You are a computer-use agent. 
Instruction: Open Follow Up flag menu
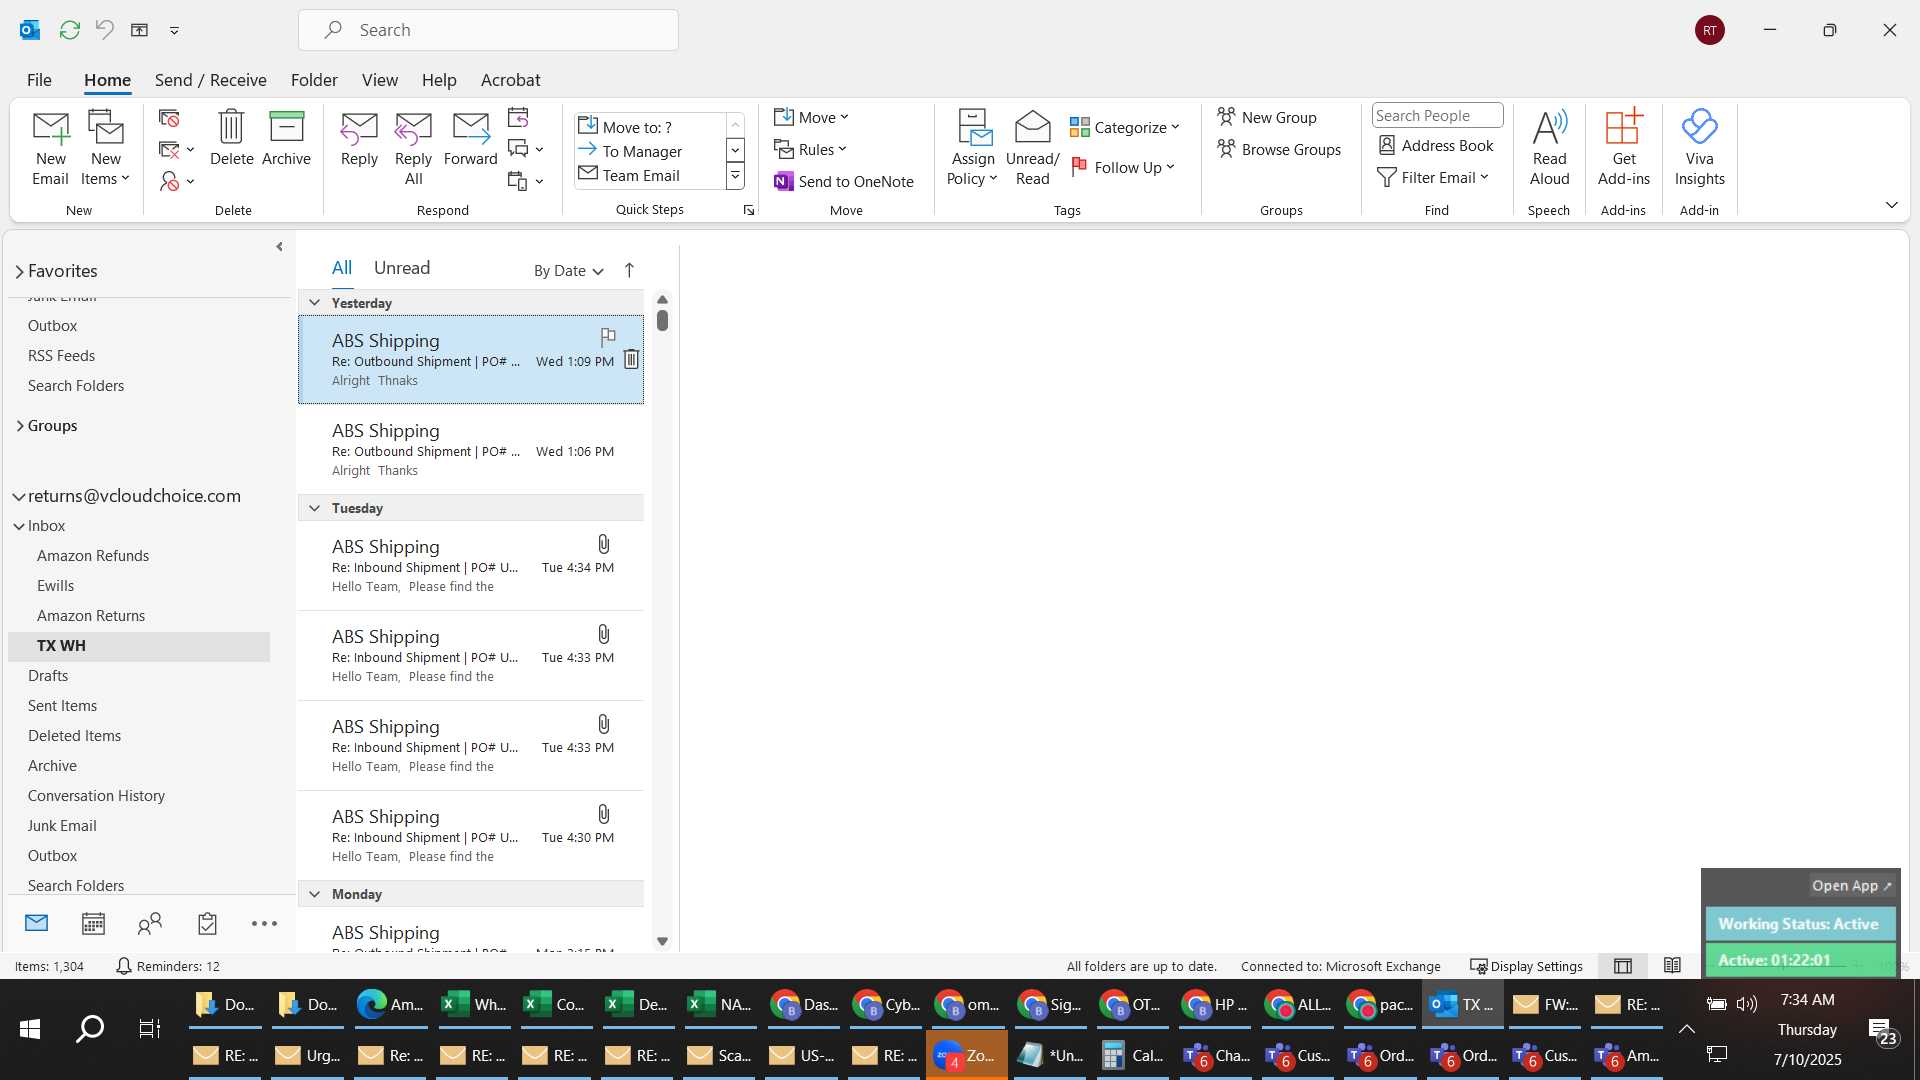pos(1123,167)
